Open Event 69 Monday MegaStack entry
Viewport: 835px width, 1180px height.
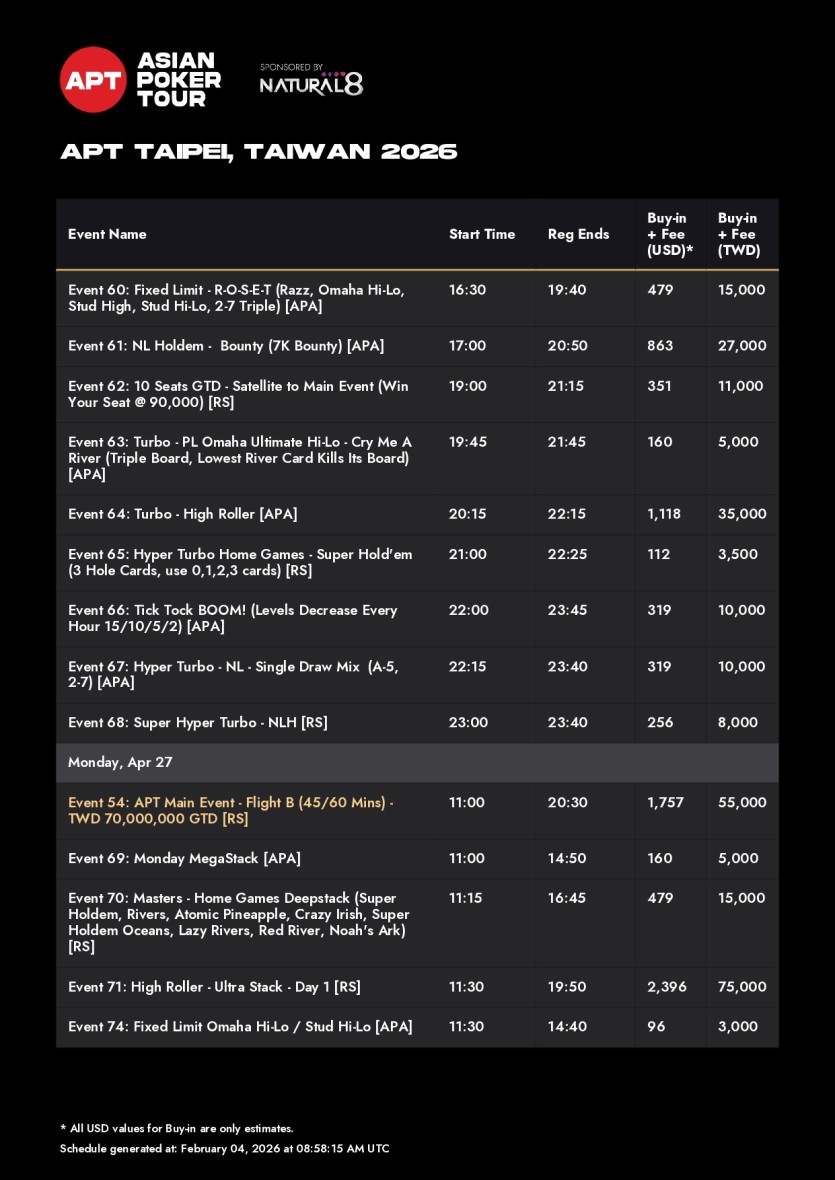click(184, 858)
